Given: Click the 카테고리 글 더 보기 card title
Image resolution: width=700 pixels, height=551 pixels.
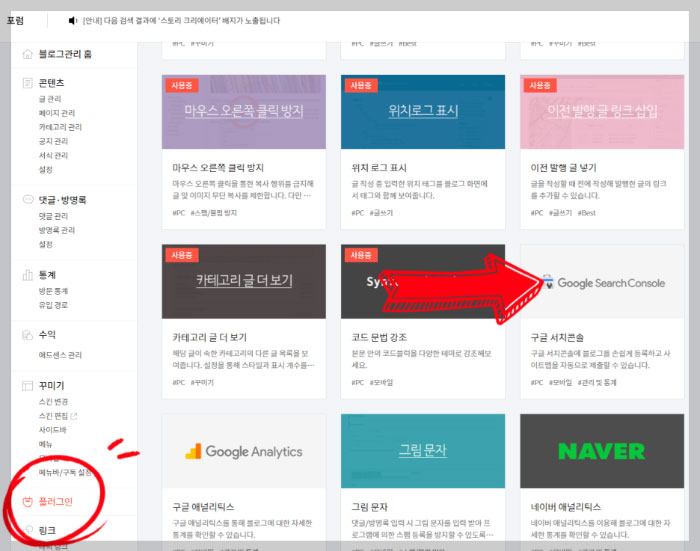Looking at the screenshot, I should pos(210,338).
